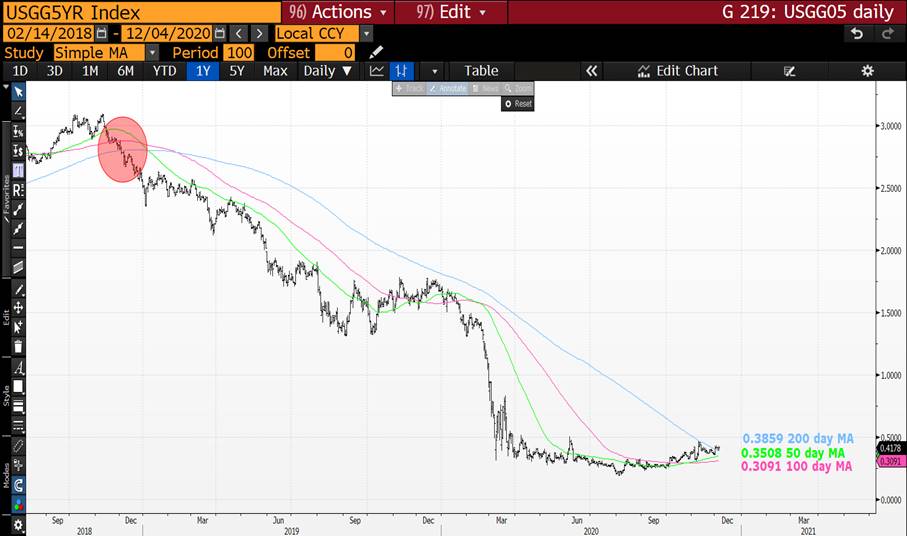Screen dimensions: 907x536
Task: Select the 1M range
Action: [x=90, y=71]
